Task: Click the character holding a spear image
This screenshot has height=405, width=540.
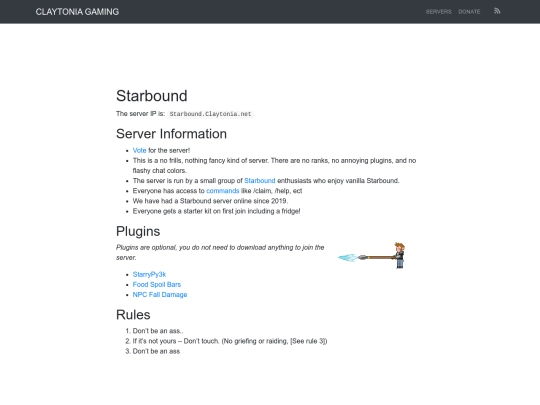Action: [x=371, y=256]
